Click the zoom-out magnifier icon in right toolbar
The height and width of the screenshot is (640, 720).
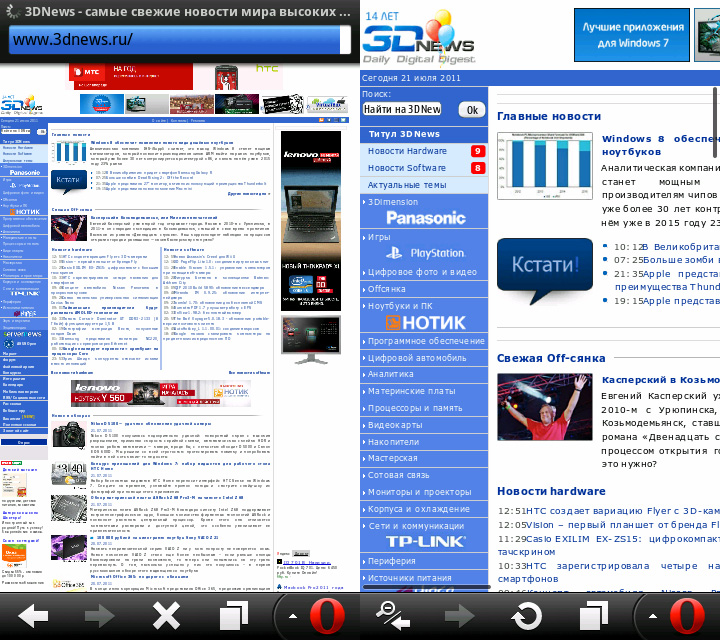point(393,613)
